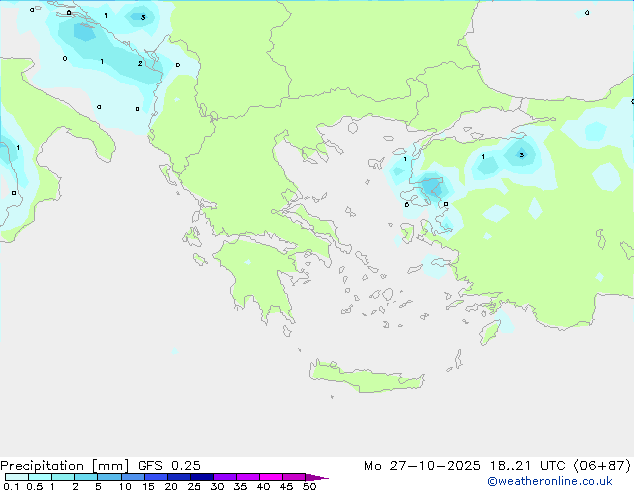This screenshot has width=634, height=490.
Task: Pick the 5–10 mm legend swatch
Action: pos(110,477)
